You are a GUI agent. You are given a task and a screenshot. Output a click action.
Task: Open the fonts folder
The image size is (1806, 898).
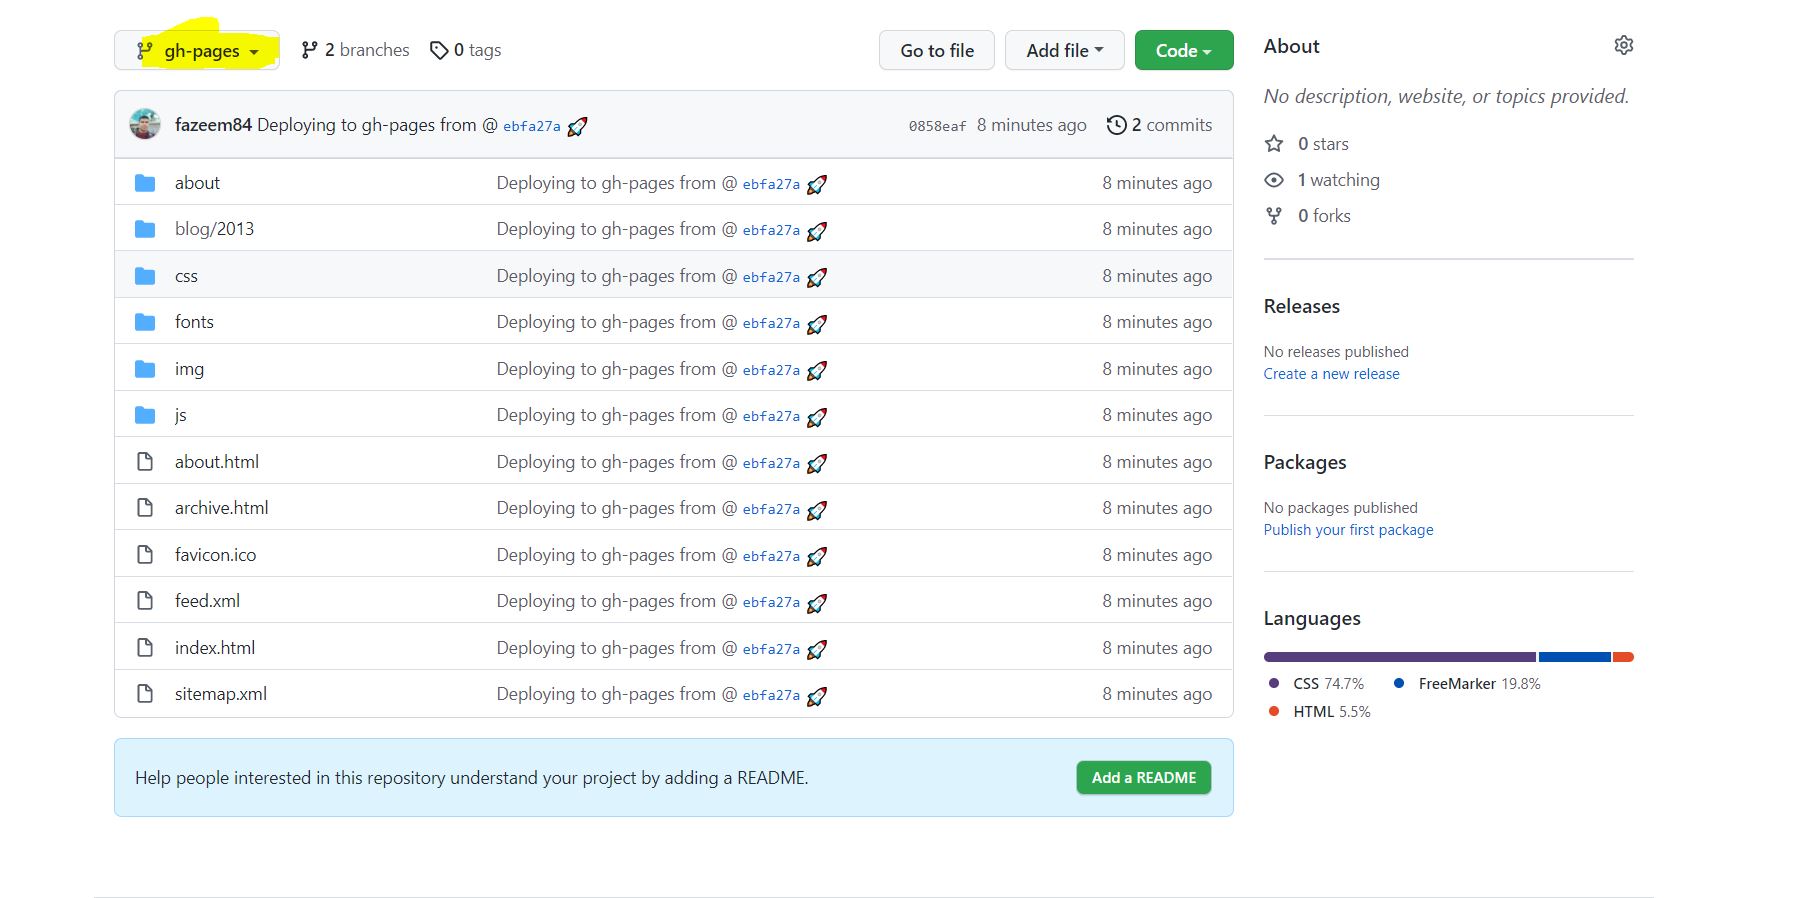click(x=194, y=322)
